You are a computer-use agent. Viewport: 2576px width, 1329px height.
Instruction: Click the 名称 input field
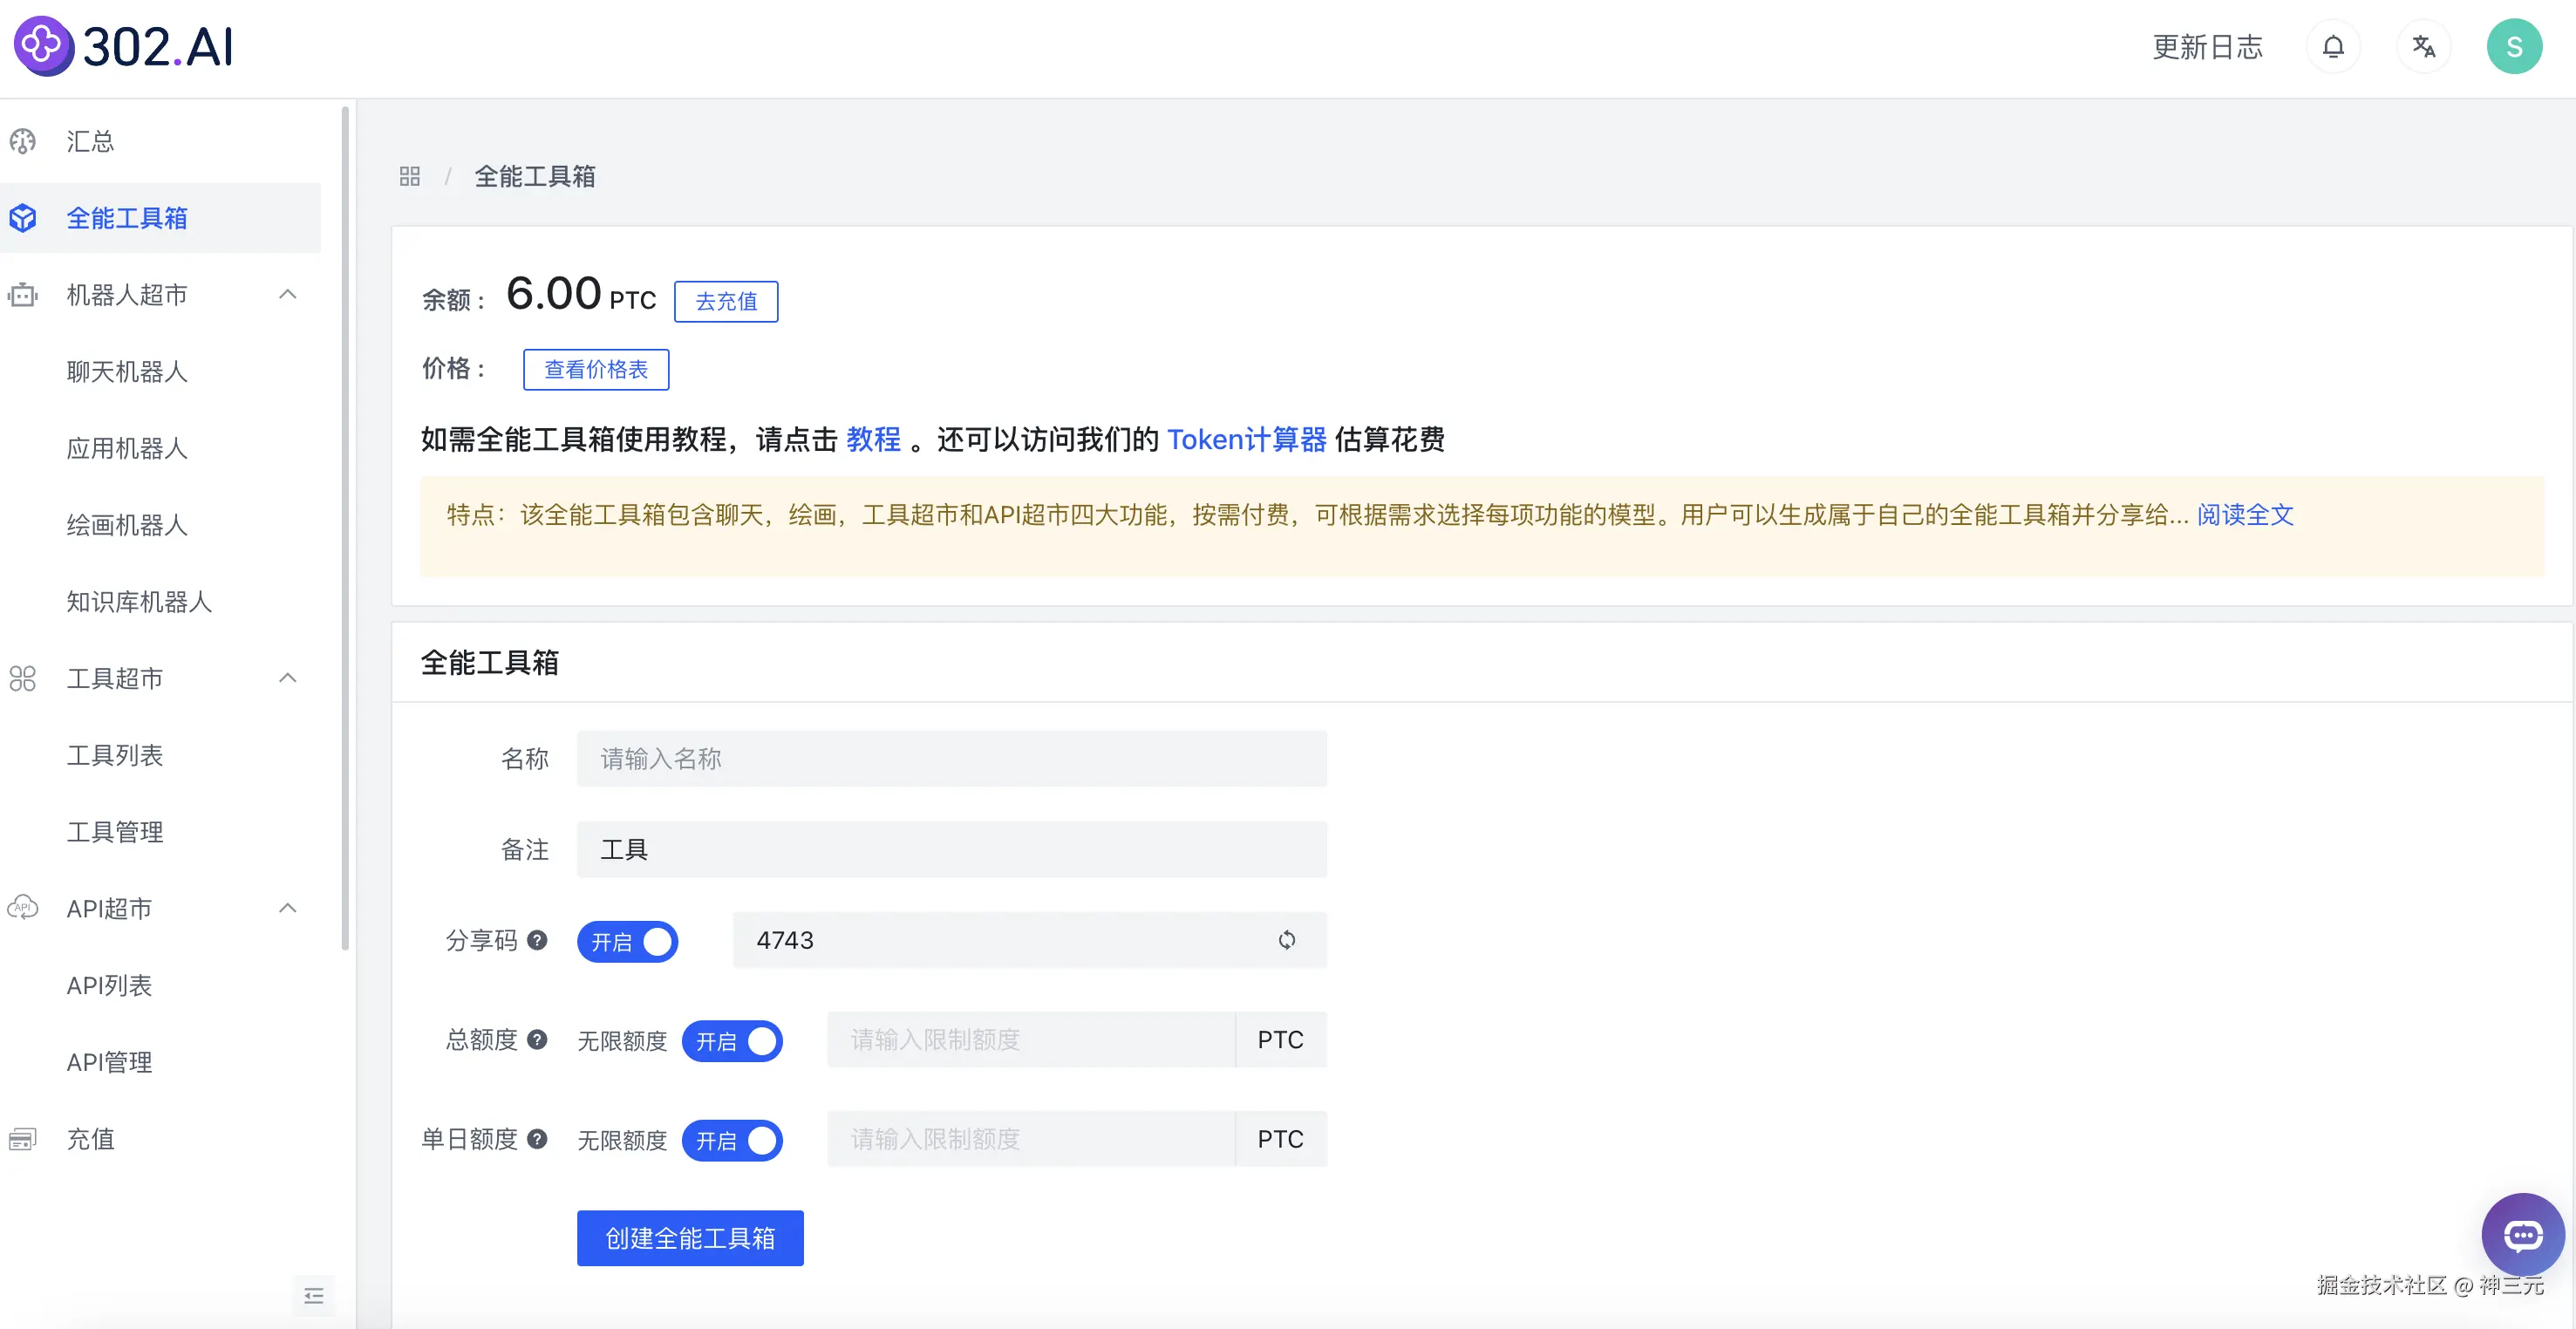[951, 759]
